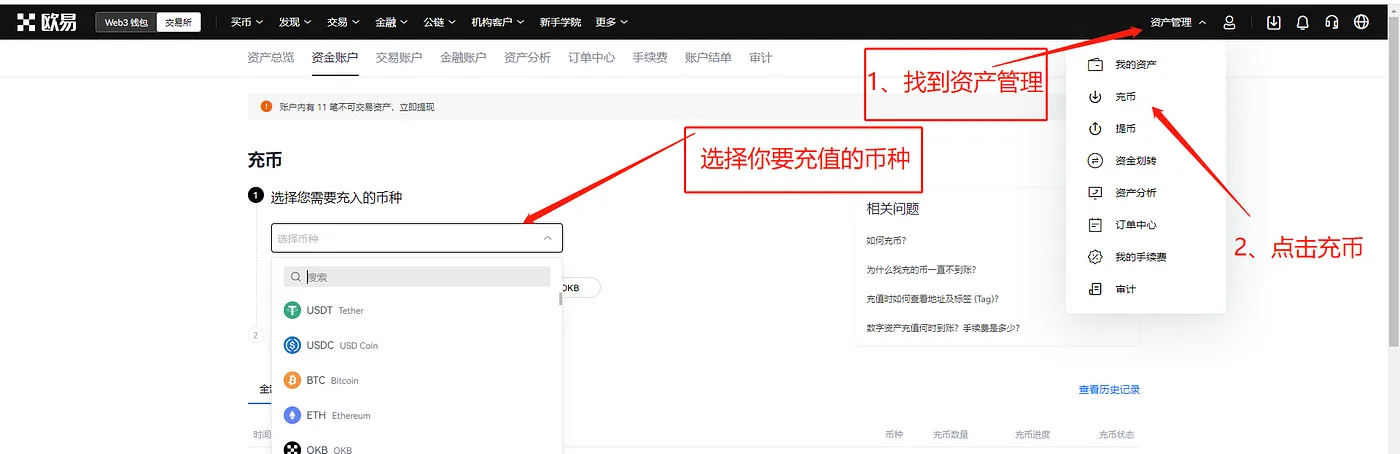Open 充值时如何查看地址及标签 link

[x=932, y=298]
